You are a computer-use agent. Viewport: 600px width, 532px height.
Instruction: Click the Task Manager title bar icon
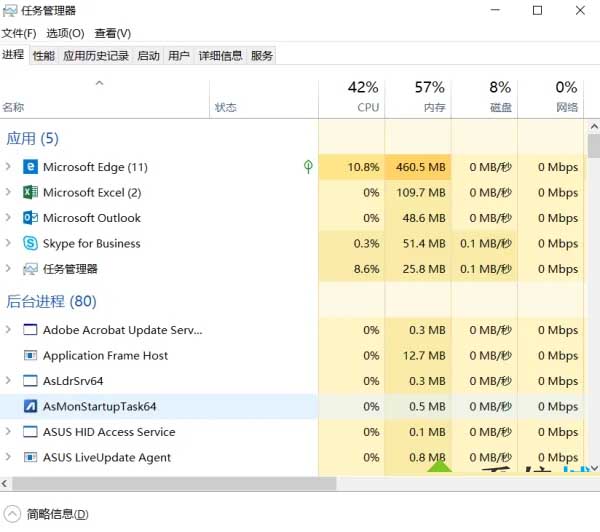point(10,10)
